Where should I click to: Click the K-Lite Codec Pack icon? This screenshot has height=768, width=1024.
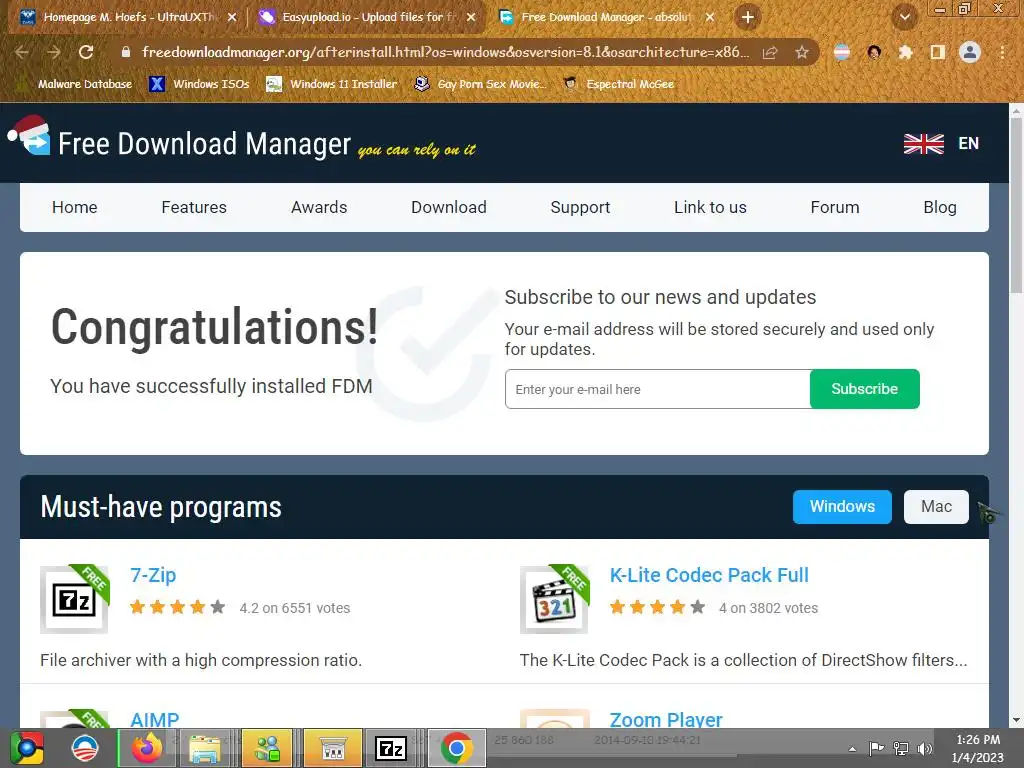[554, 599]
